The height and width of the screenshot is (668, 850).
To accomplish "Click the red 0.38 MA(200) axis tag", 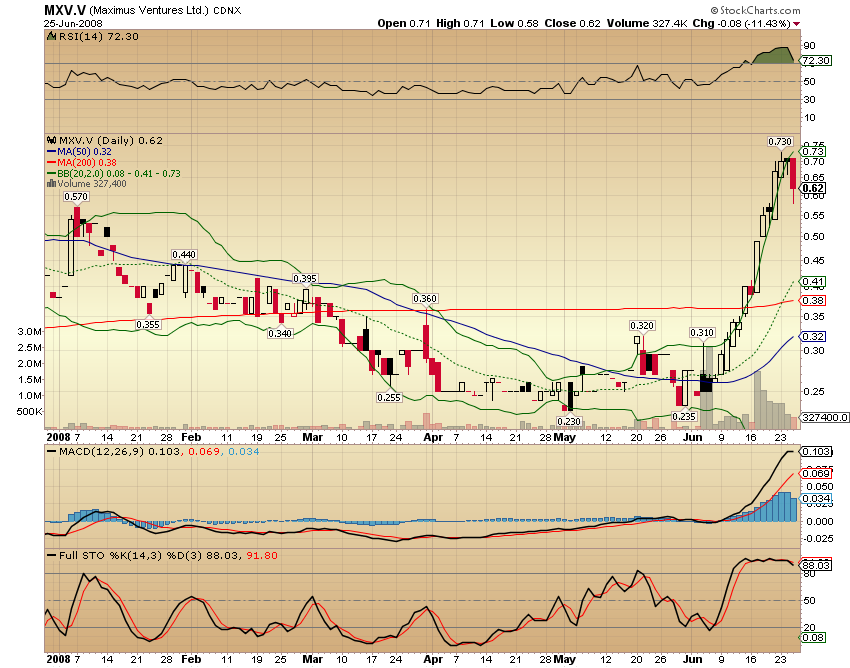I will [814, 300].
